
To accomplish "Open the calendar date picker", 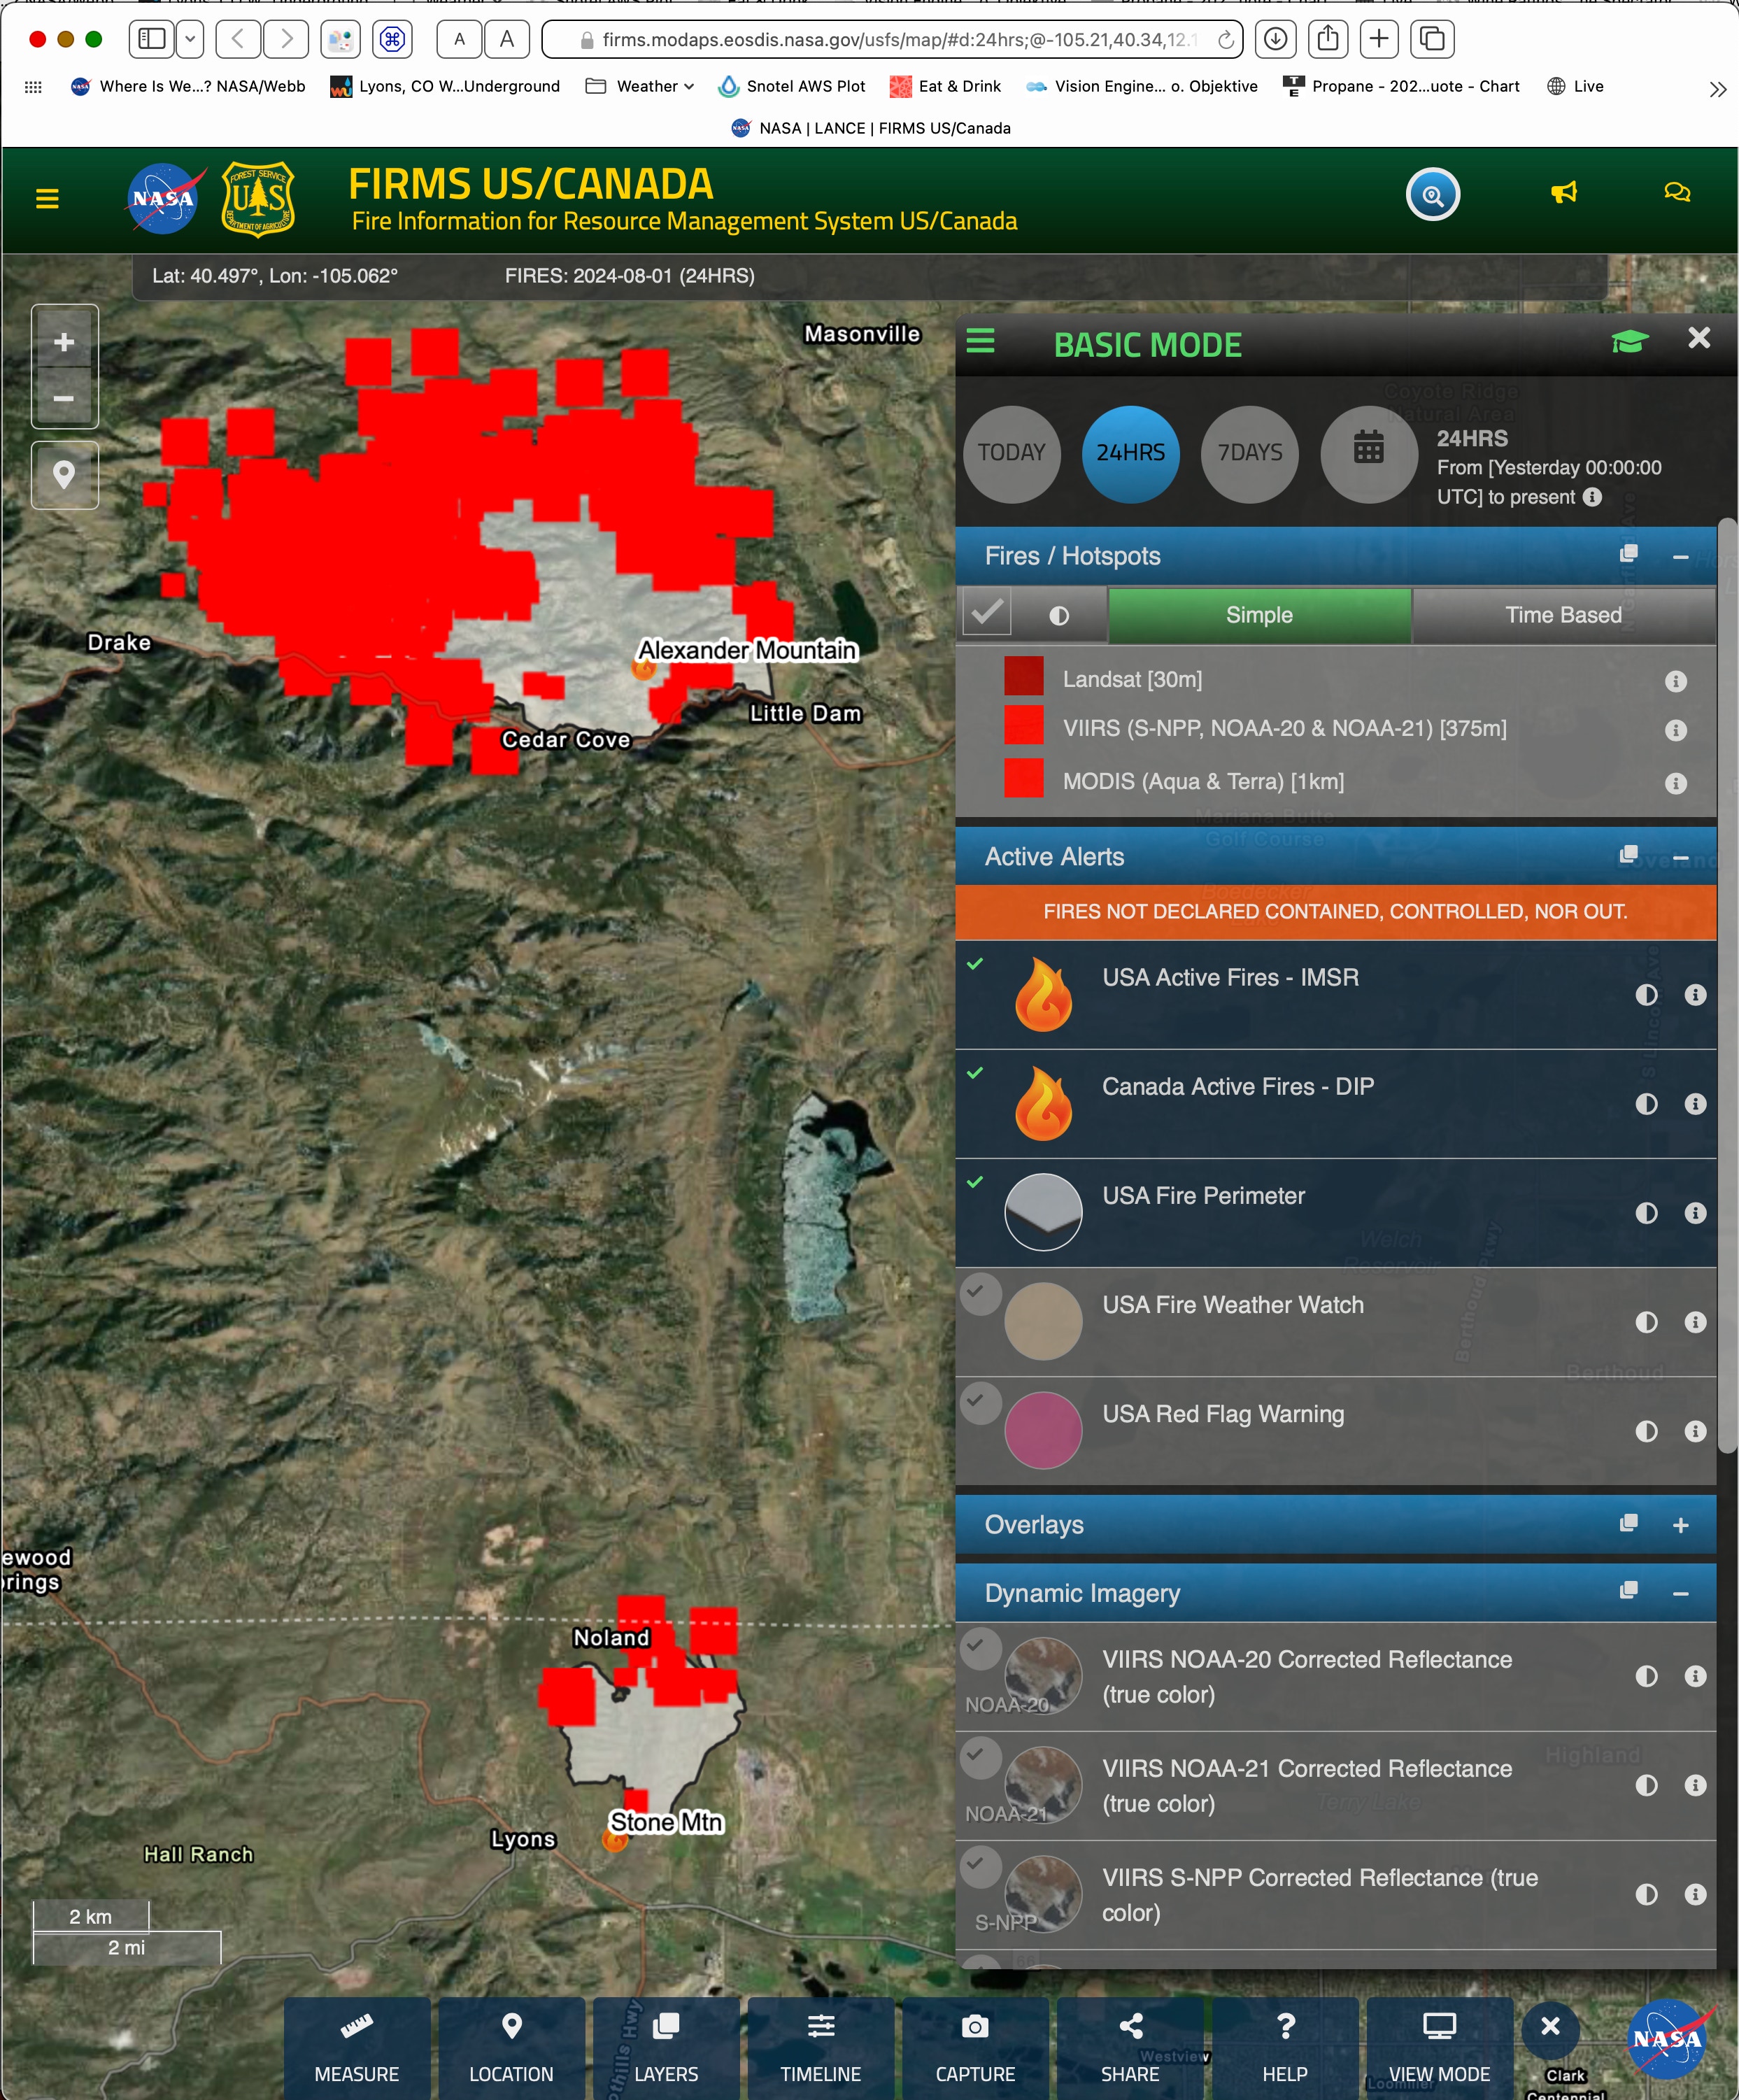I will pyautogui.click(x=1368, y=453).
